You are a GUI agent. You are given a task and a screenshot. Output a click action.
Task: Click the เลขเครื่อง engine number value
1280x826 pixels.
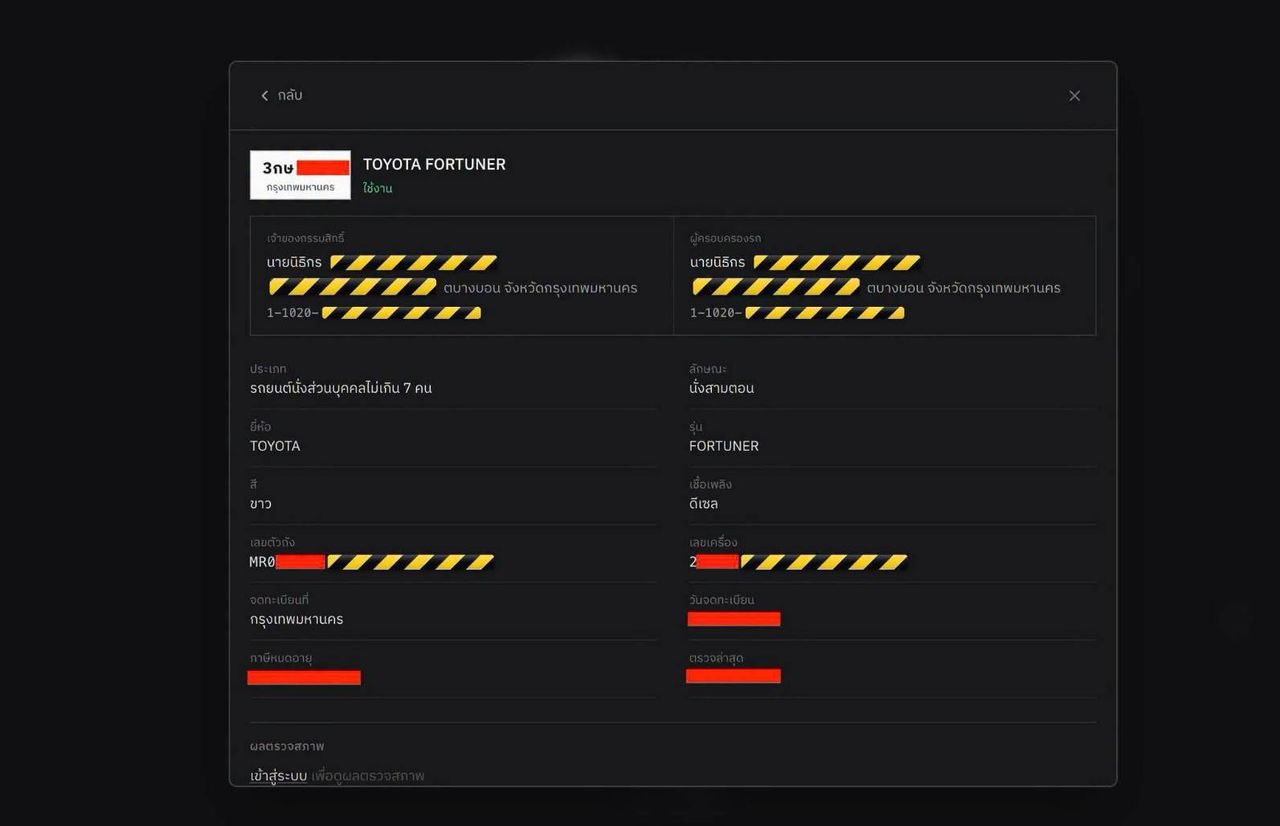pos(798,562)
